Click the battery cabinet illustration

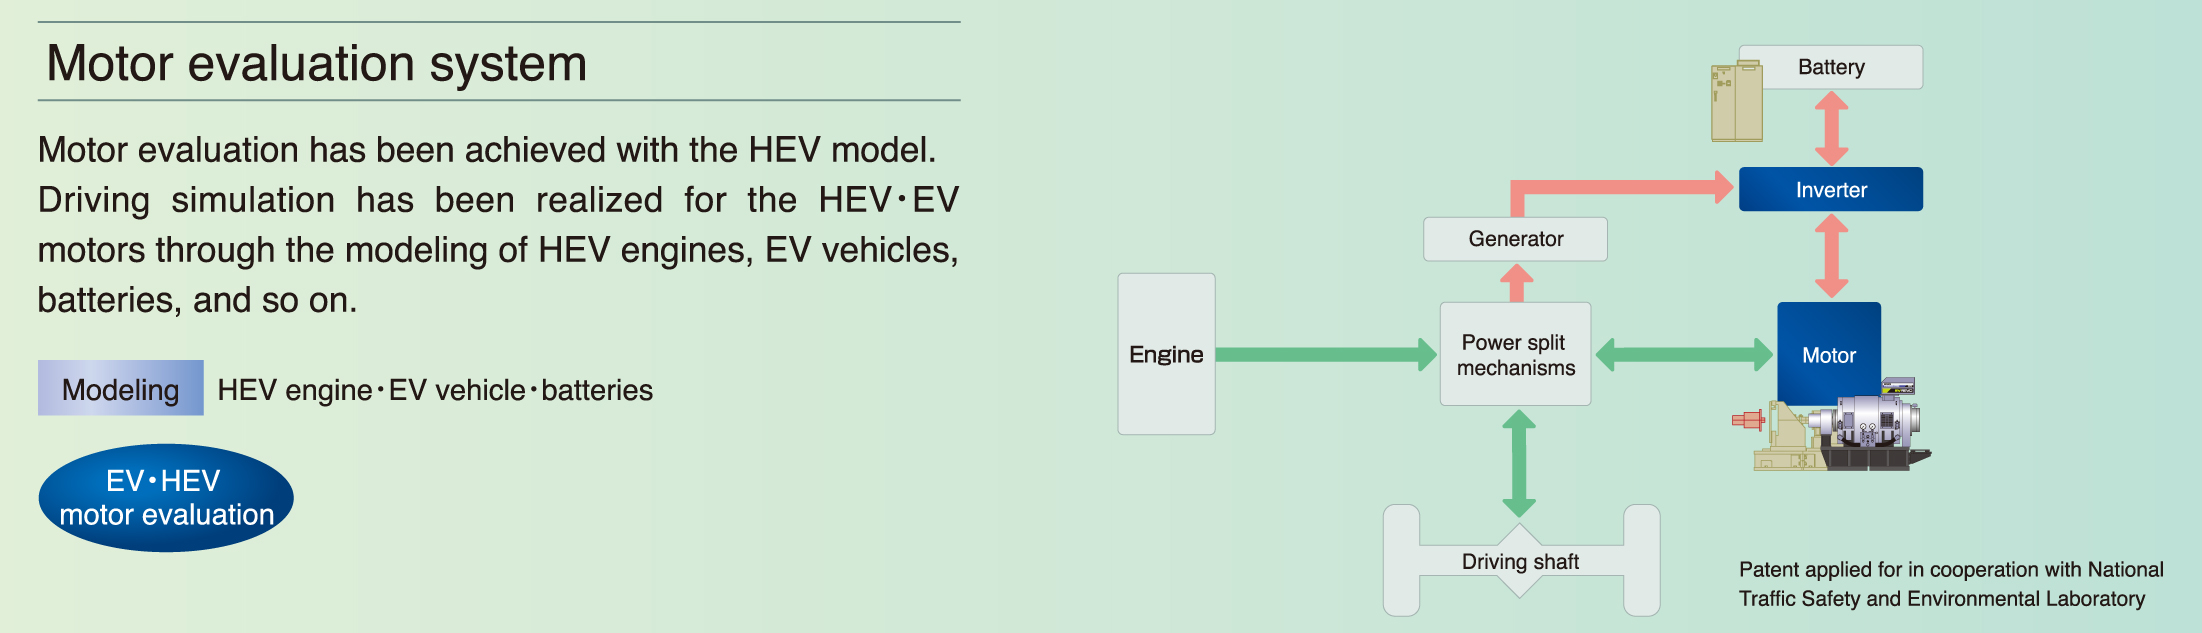coord(1736,101)
